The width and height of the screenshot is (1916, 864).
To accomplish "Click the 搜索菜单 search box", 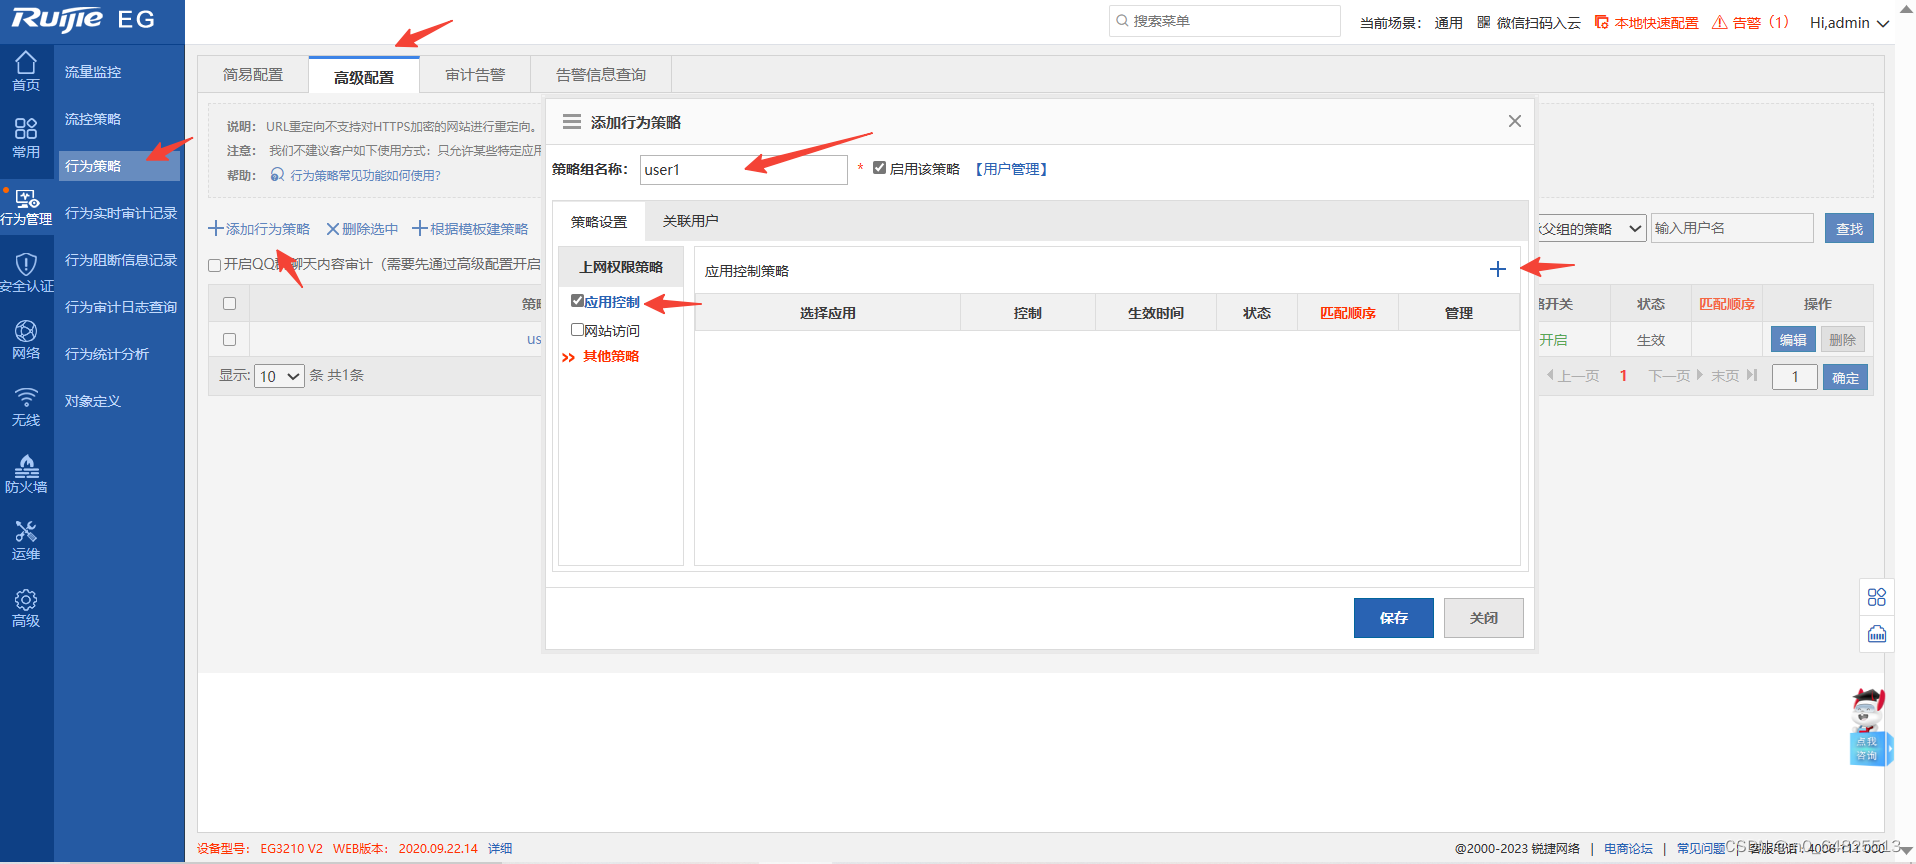I will [1224, 21].
